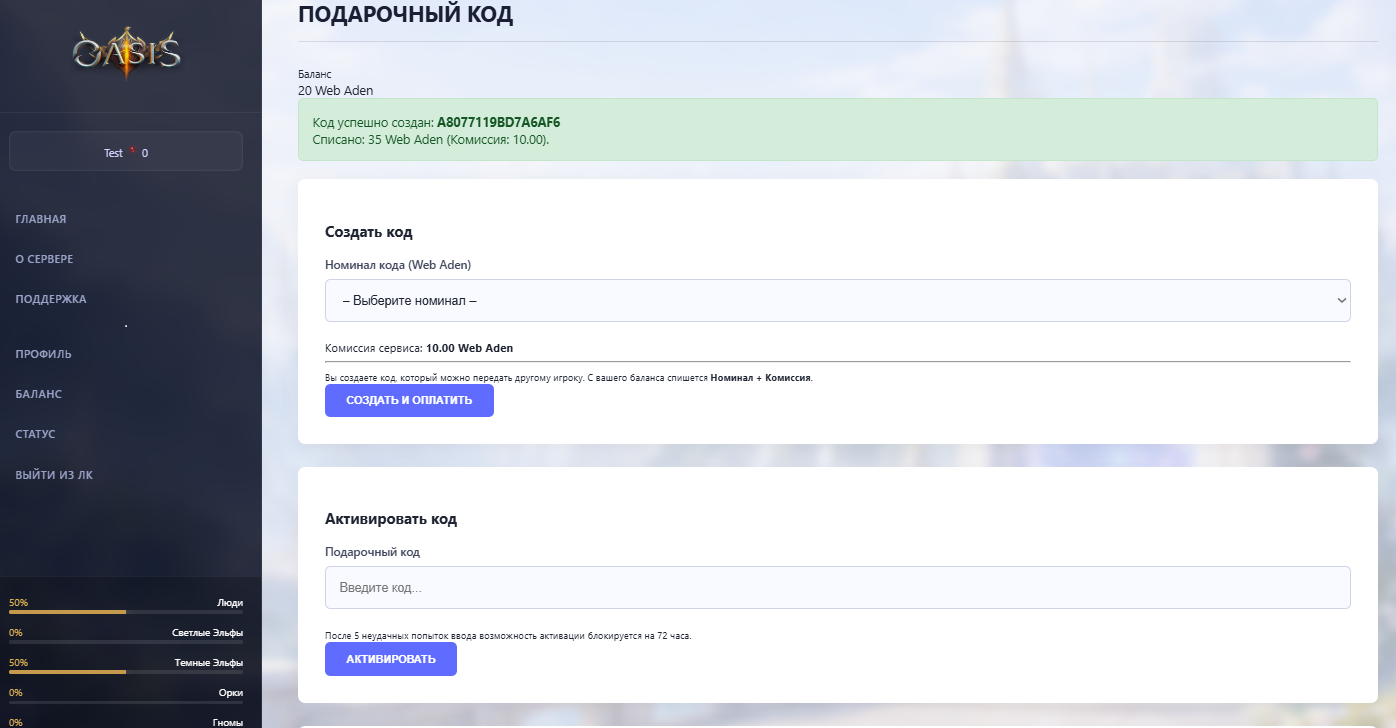This screenshot has width=1396, height=728.
Task: Click generated code A8077119BD7A6AF6
Action: pyautogui.click(x=498, y=123)
